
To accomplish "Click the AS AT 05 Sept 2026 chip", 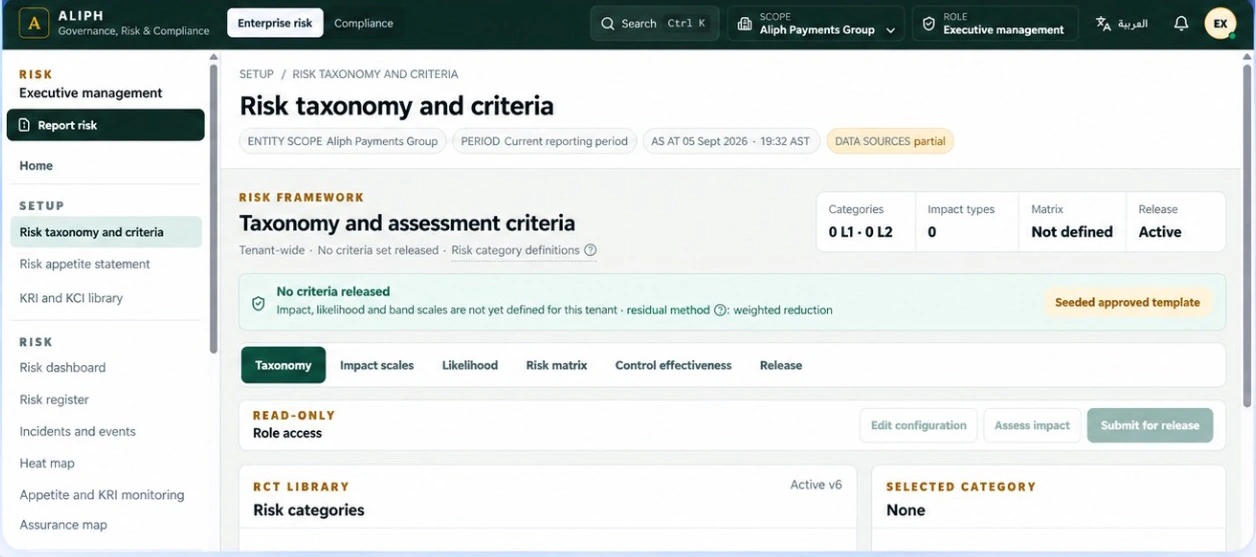I will [731, 141].
